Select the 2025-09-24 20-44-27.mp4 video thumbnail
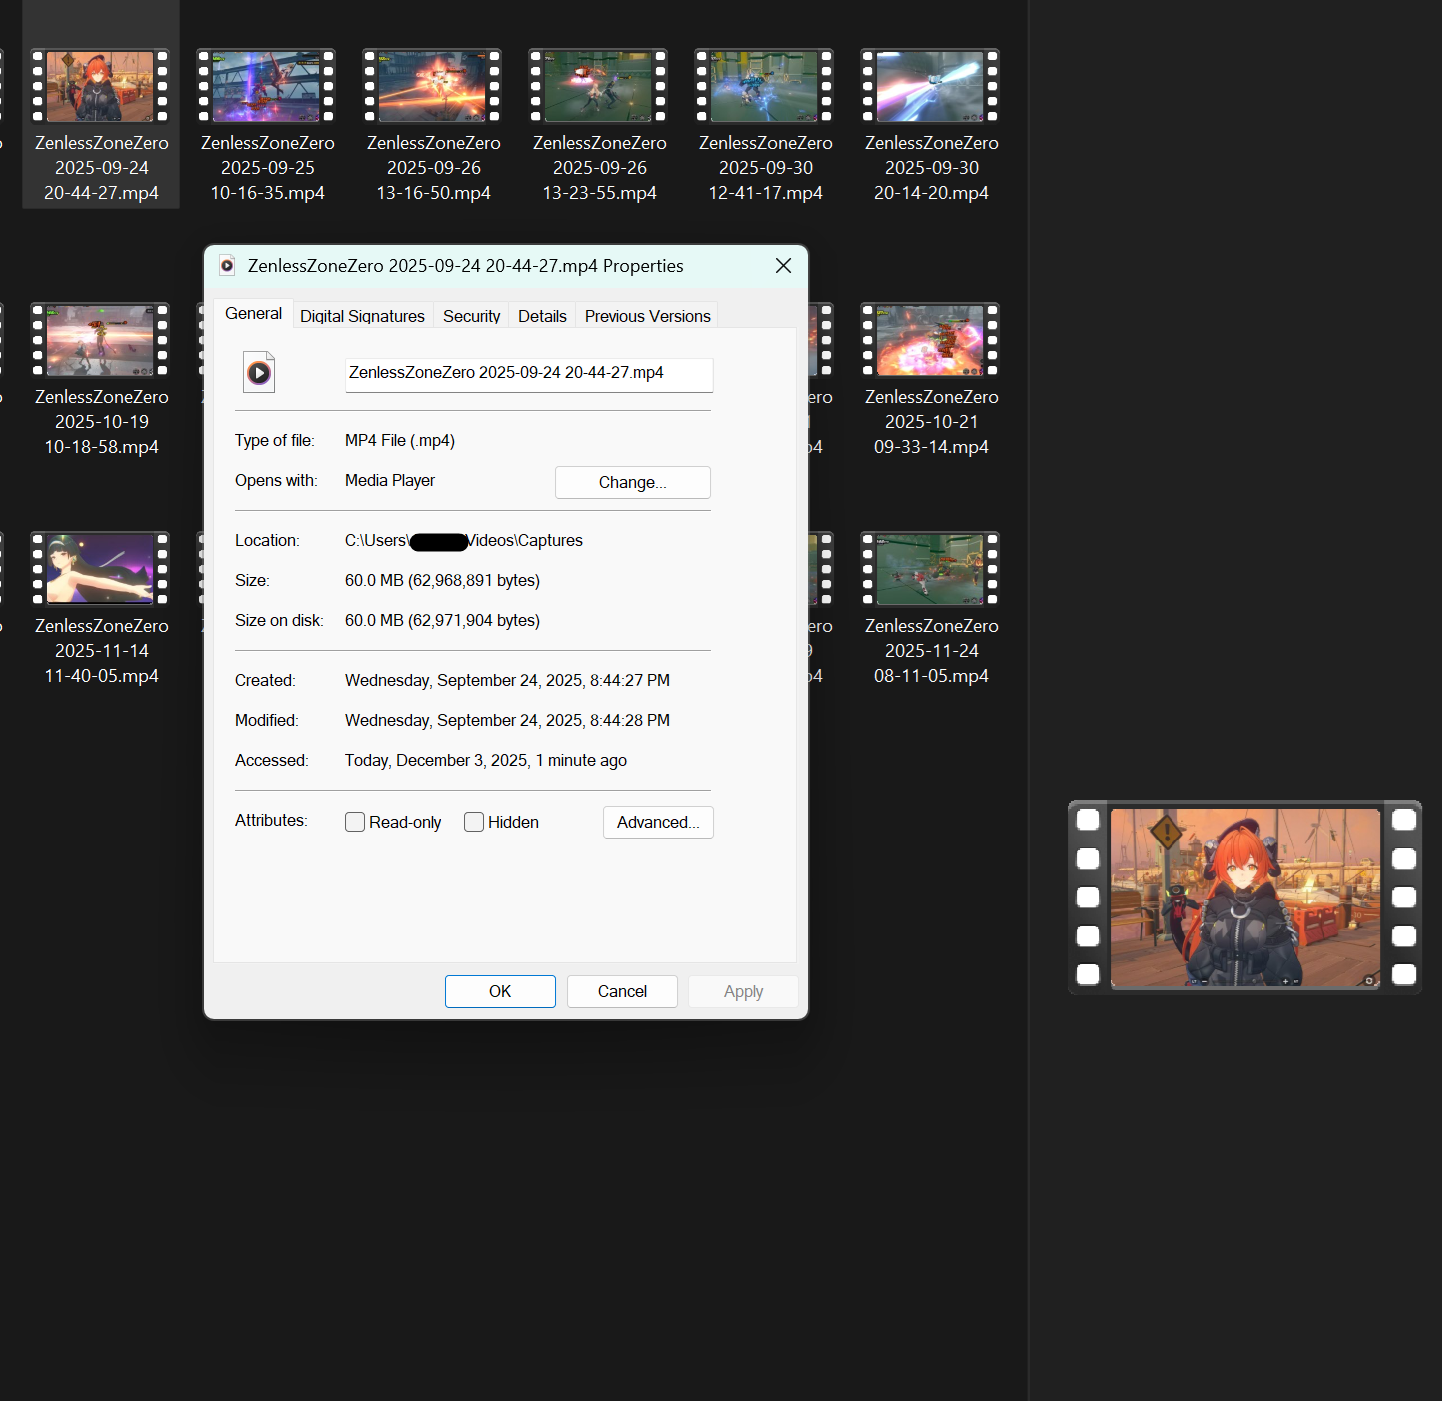Image resolution: width=1442 pixels, height=1401 pixels. tap(100, 86)
